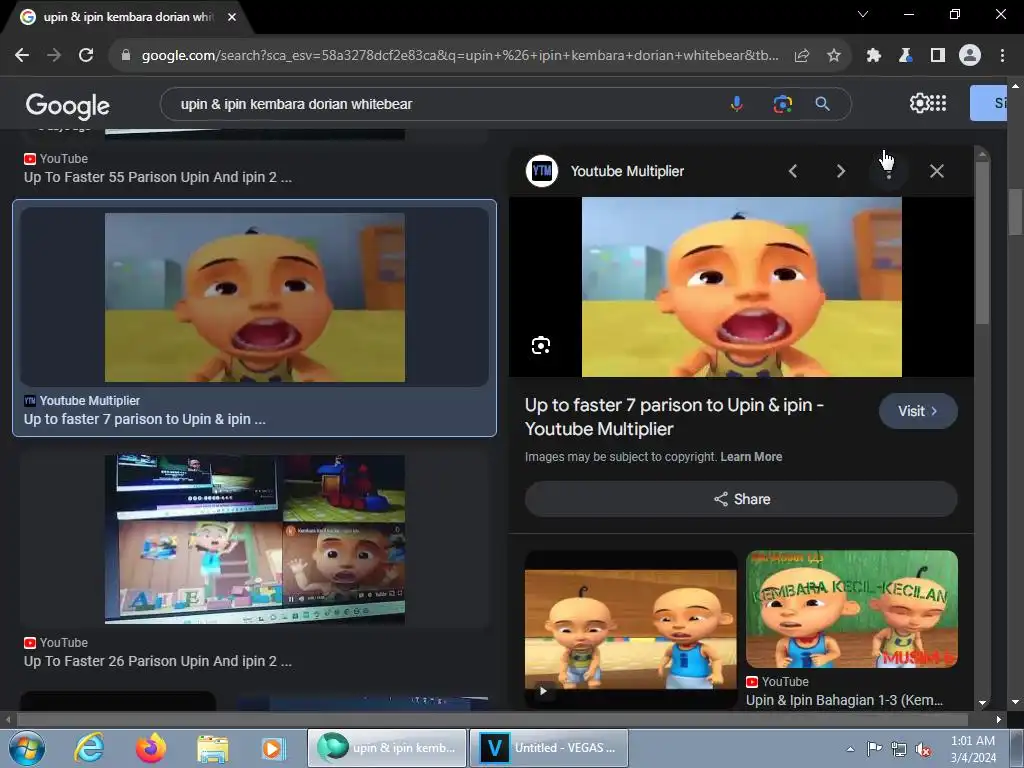Reload the current page
1024x768 pixels.
[86, 56]
